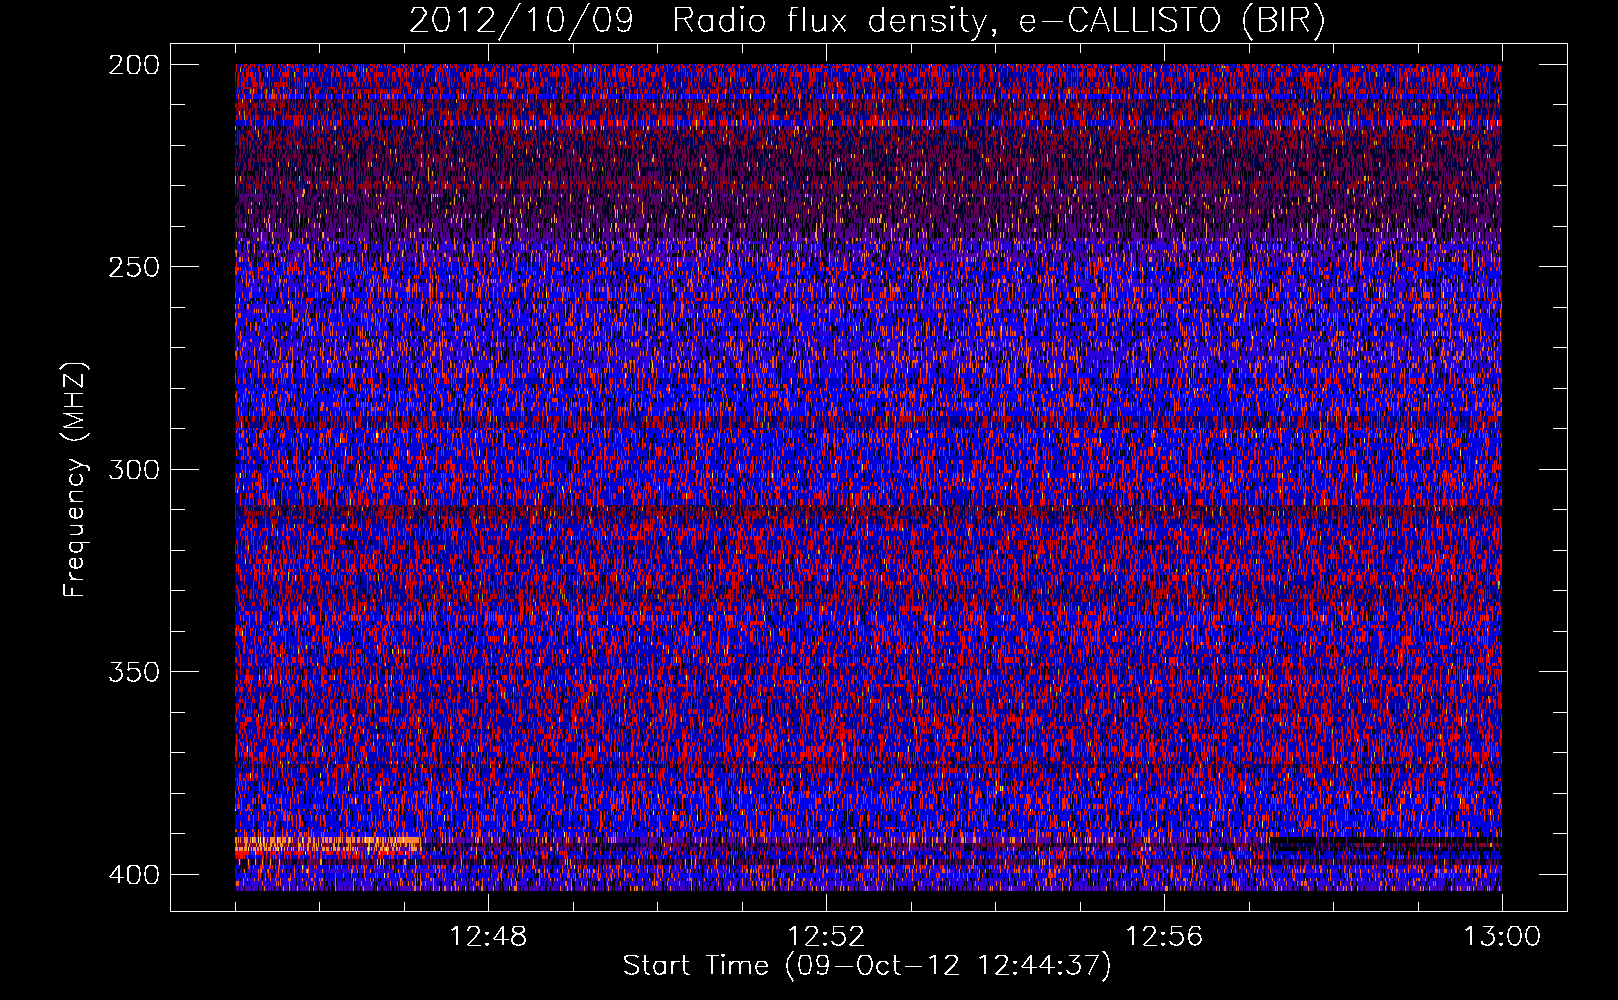Click the '12:56' time axis label

[x=1164, y=937]
